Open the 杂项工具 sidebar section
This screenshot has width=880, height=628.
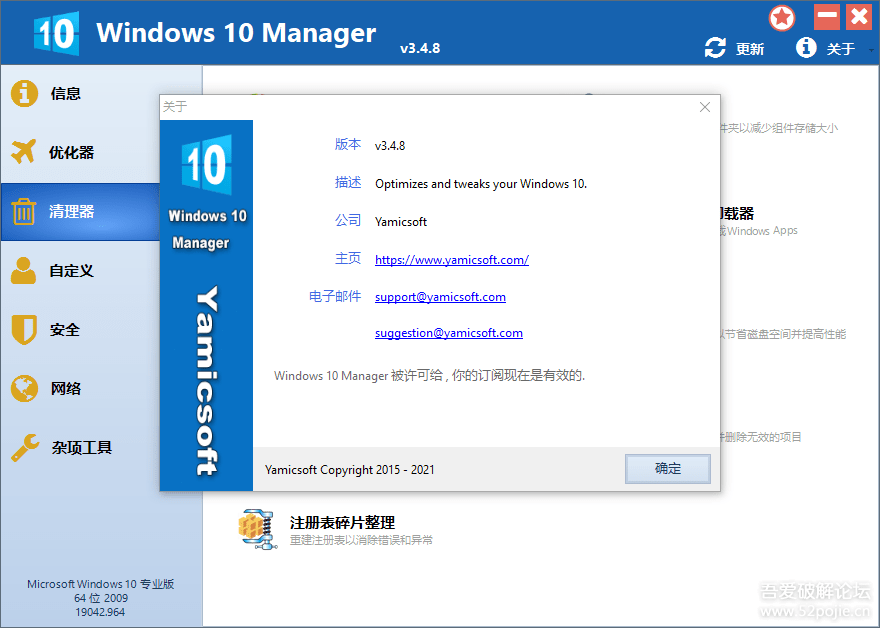click(82, 447)
